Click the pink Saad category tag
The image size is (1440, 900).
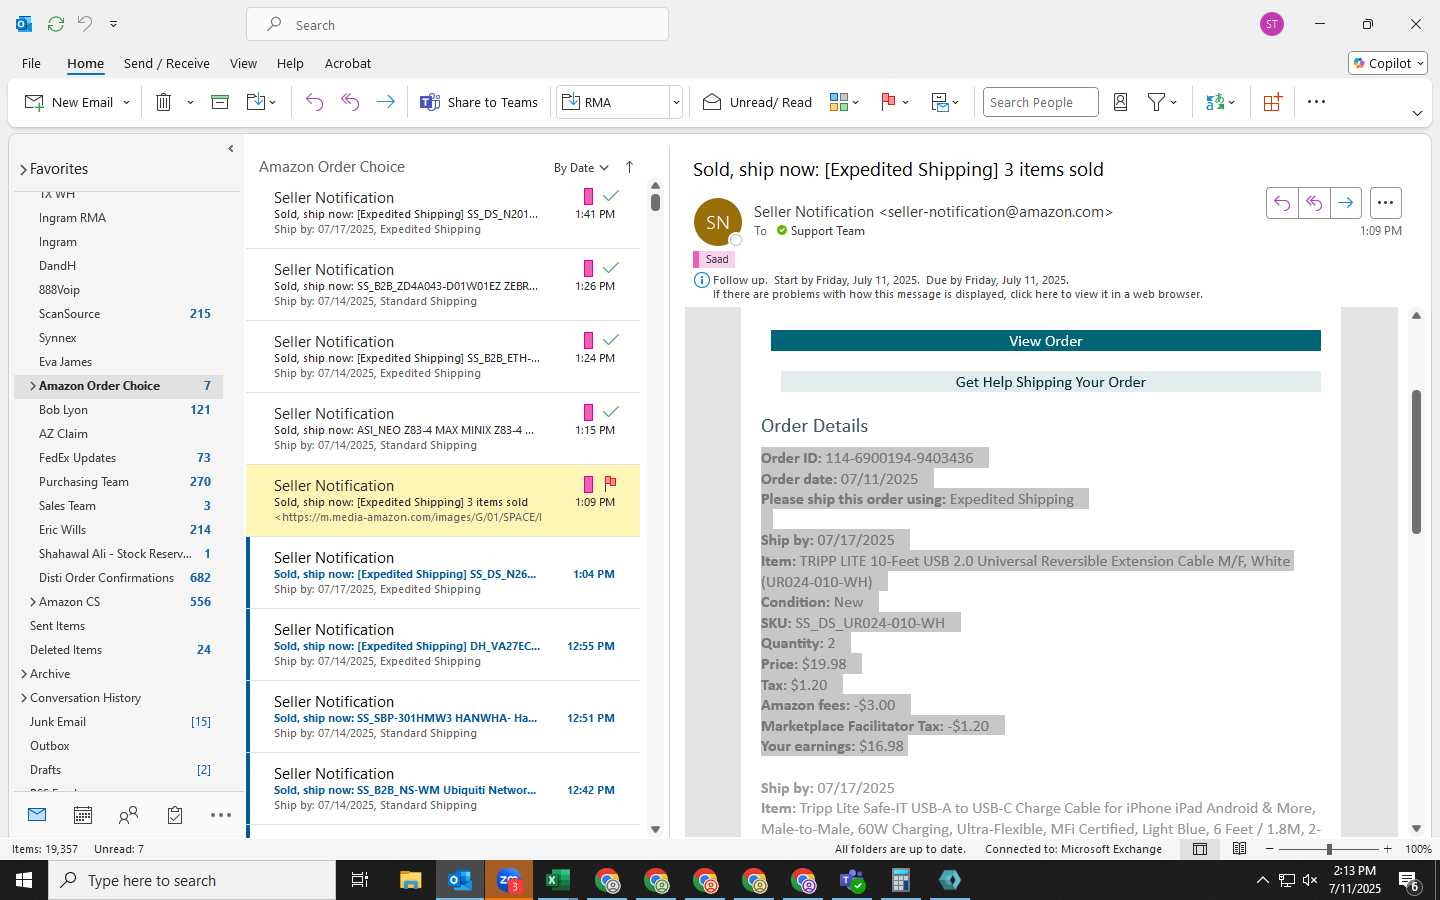tap(714, 259)
